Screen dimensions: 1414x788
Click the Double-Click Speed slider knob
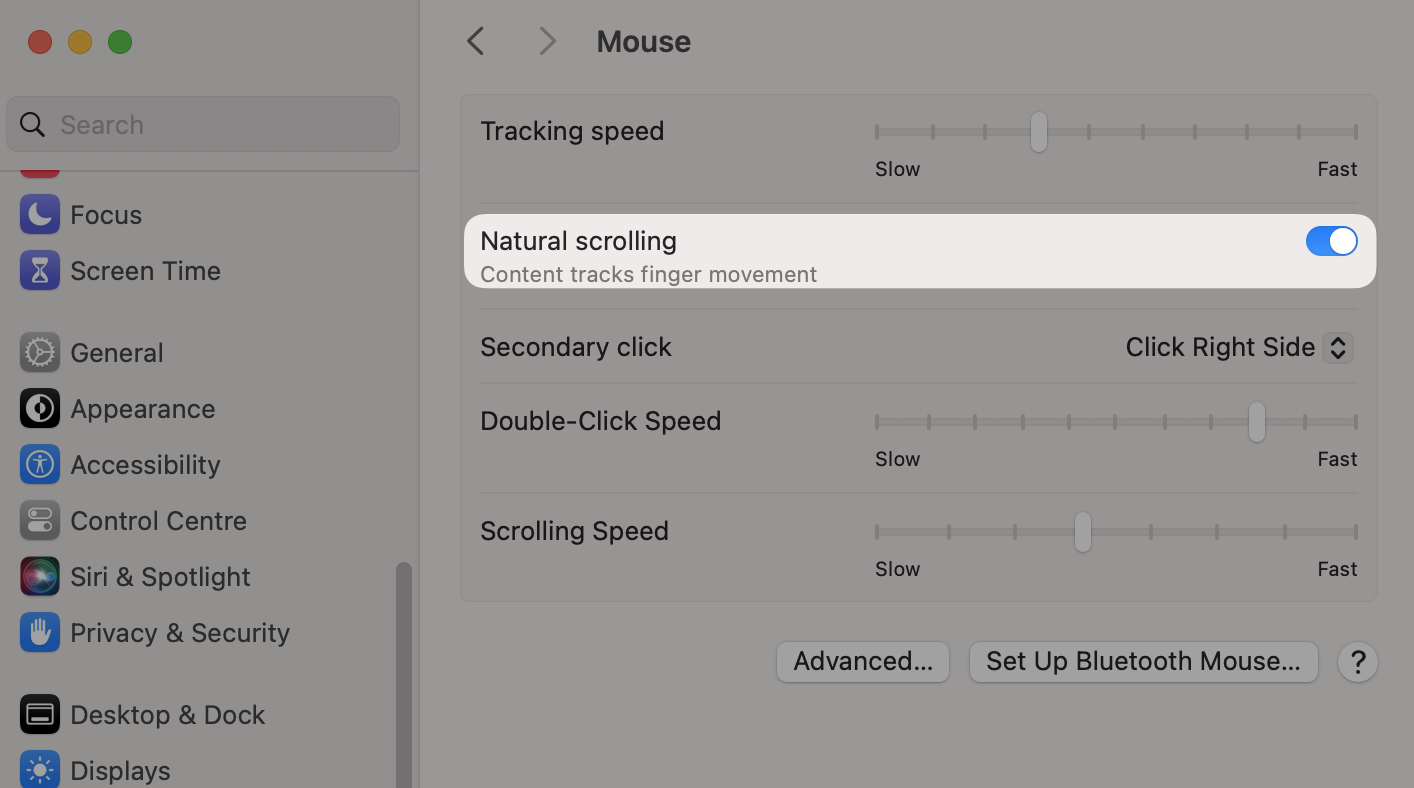1256,421
